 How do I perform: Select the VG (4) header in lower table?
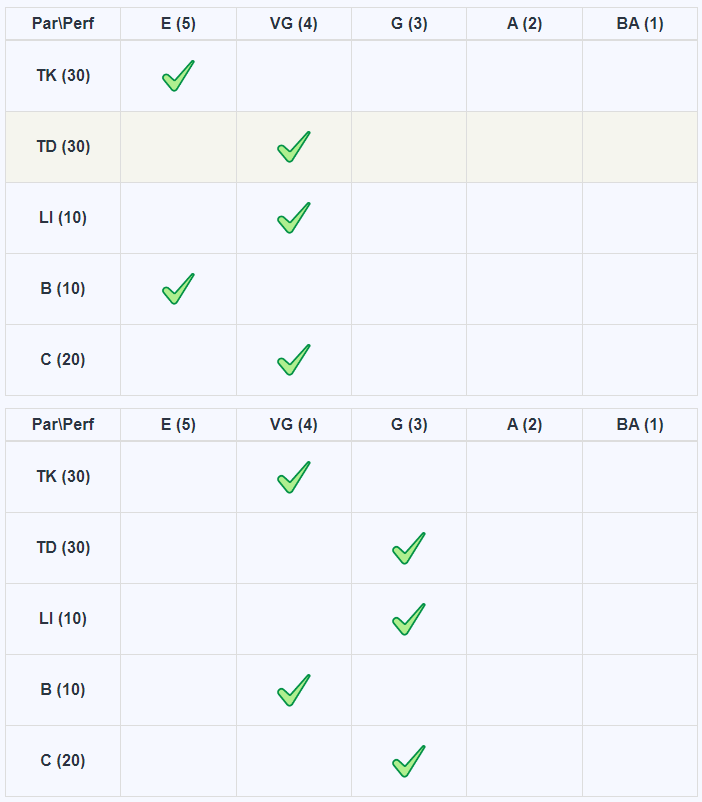coord(293,424)
